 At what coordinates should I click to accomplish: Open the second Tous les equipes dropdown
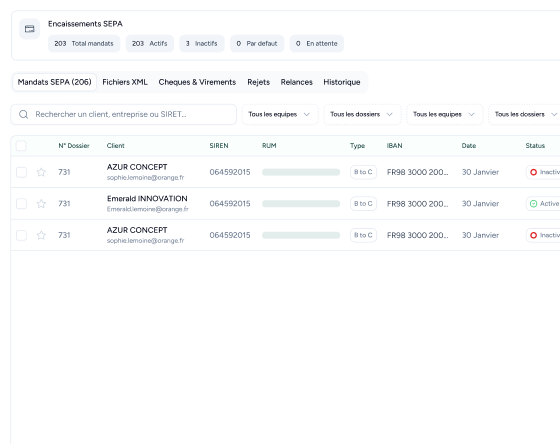tap(444, 114)
